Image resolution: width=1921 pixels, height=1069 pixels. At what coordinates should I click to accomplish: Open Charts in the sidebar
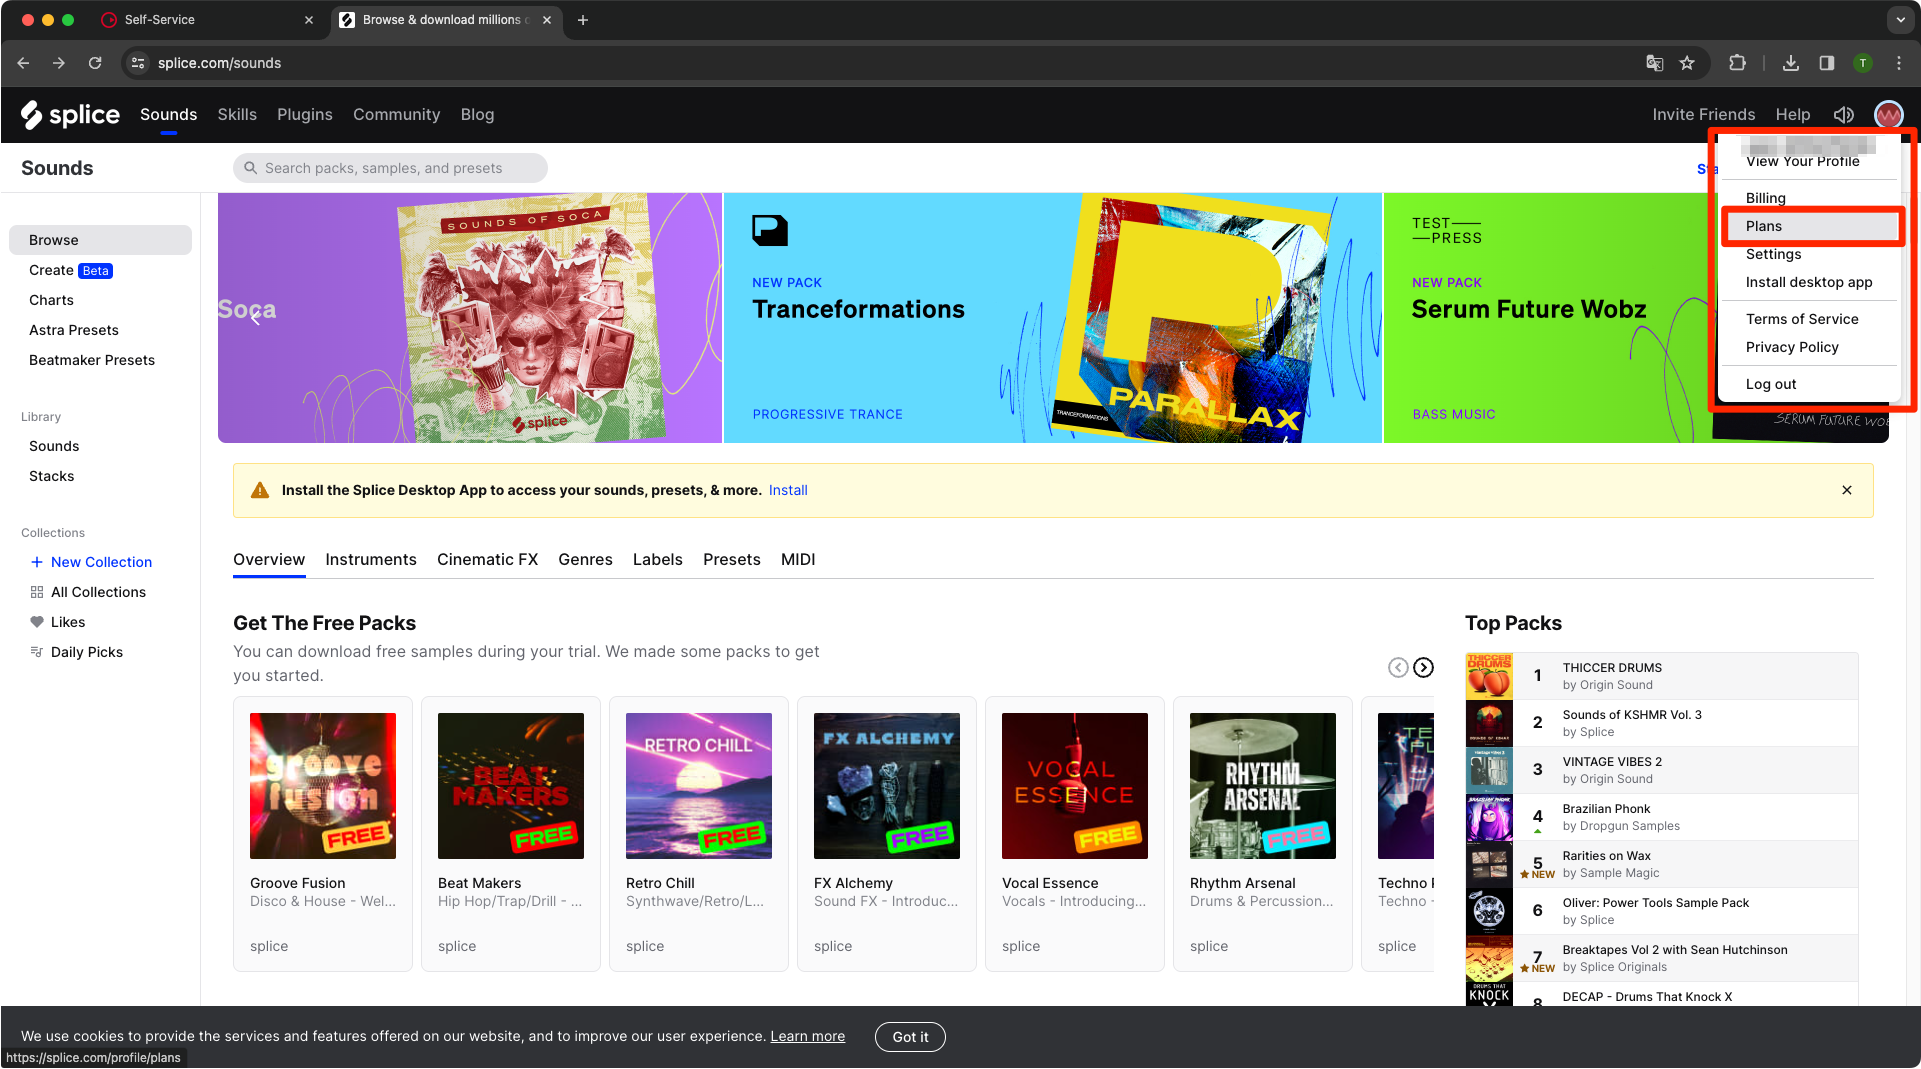click(x=51, y=300)
